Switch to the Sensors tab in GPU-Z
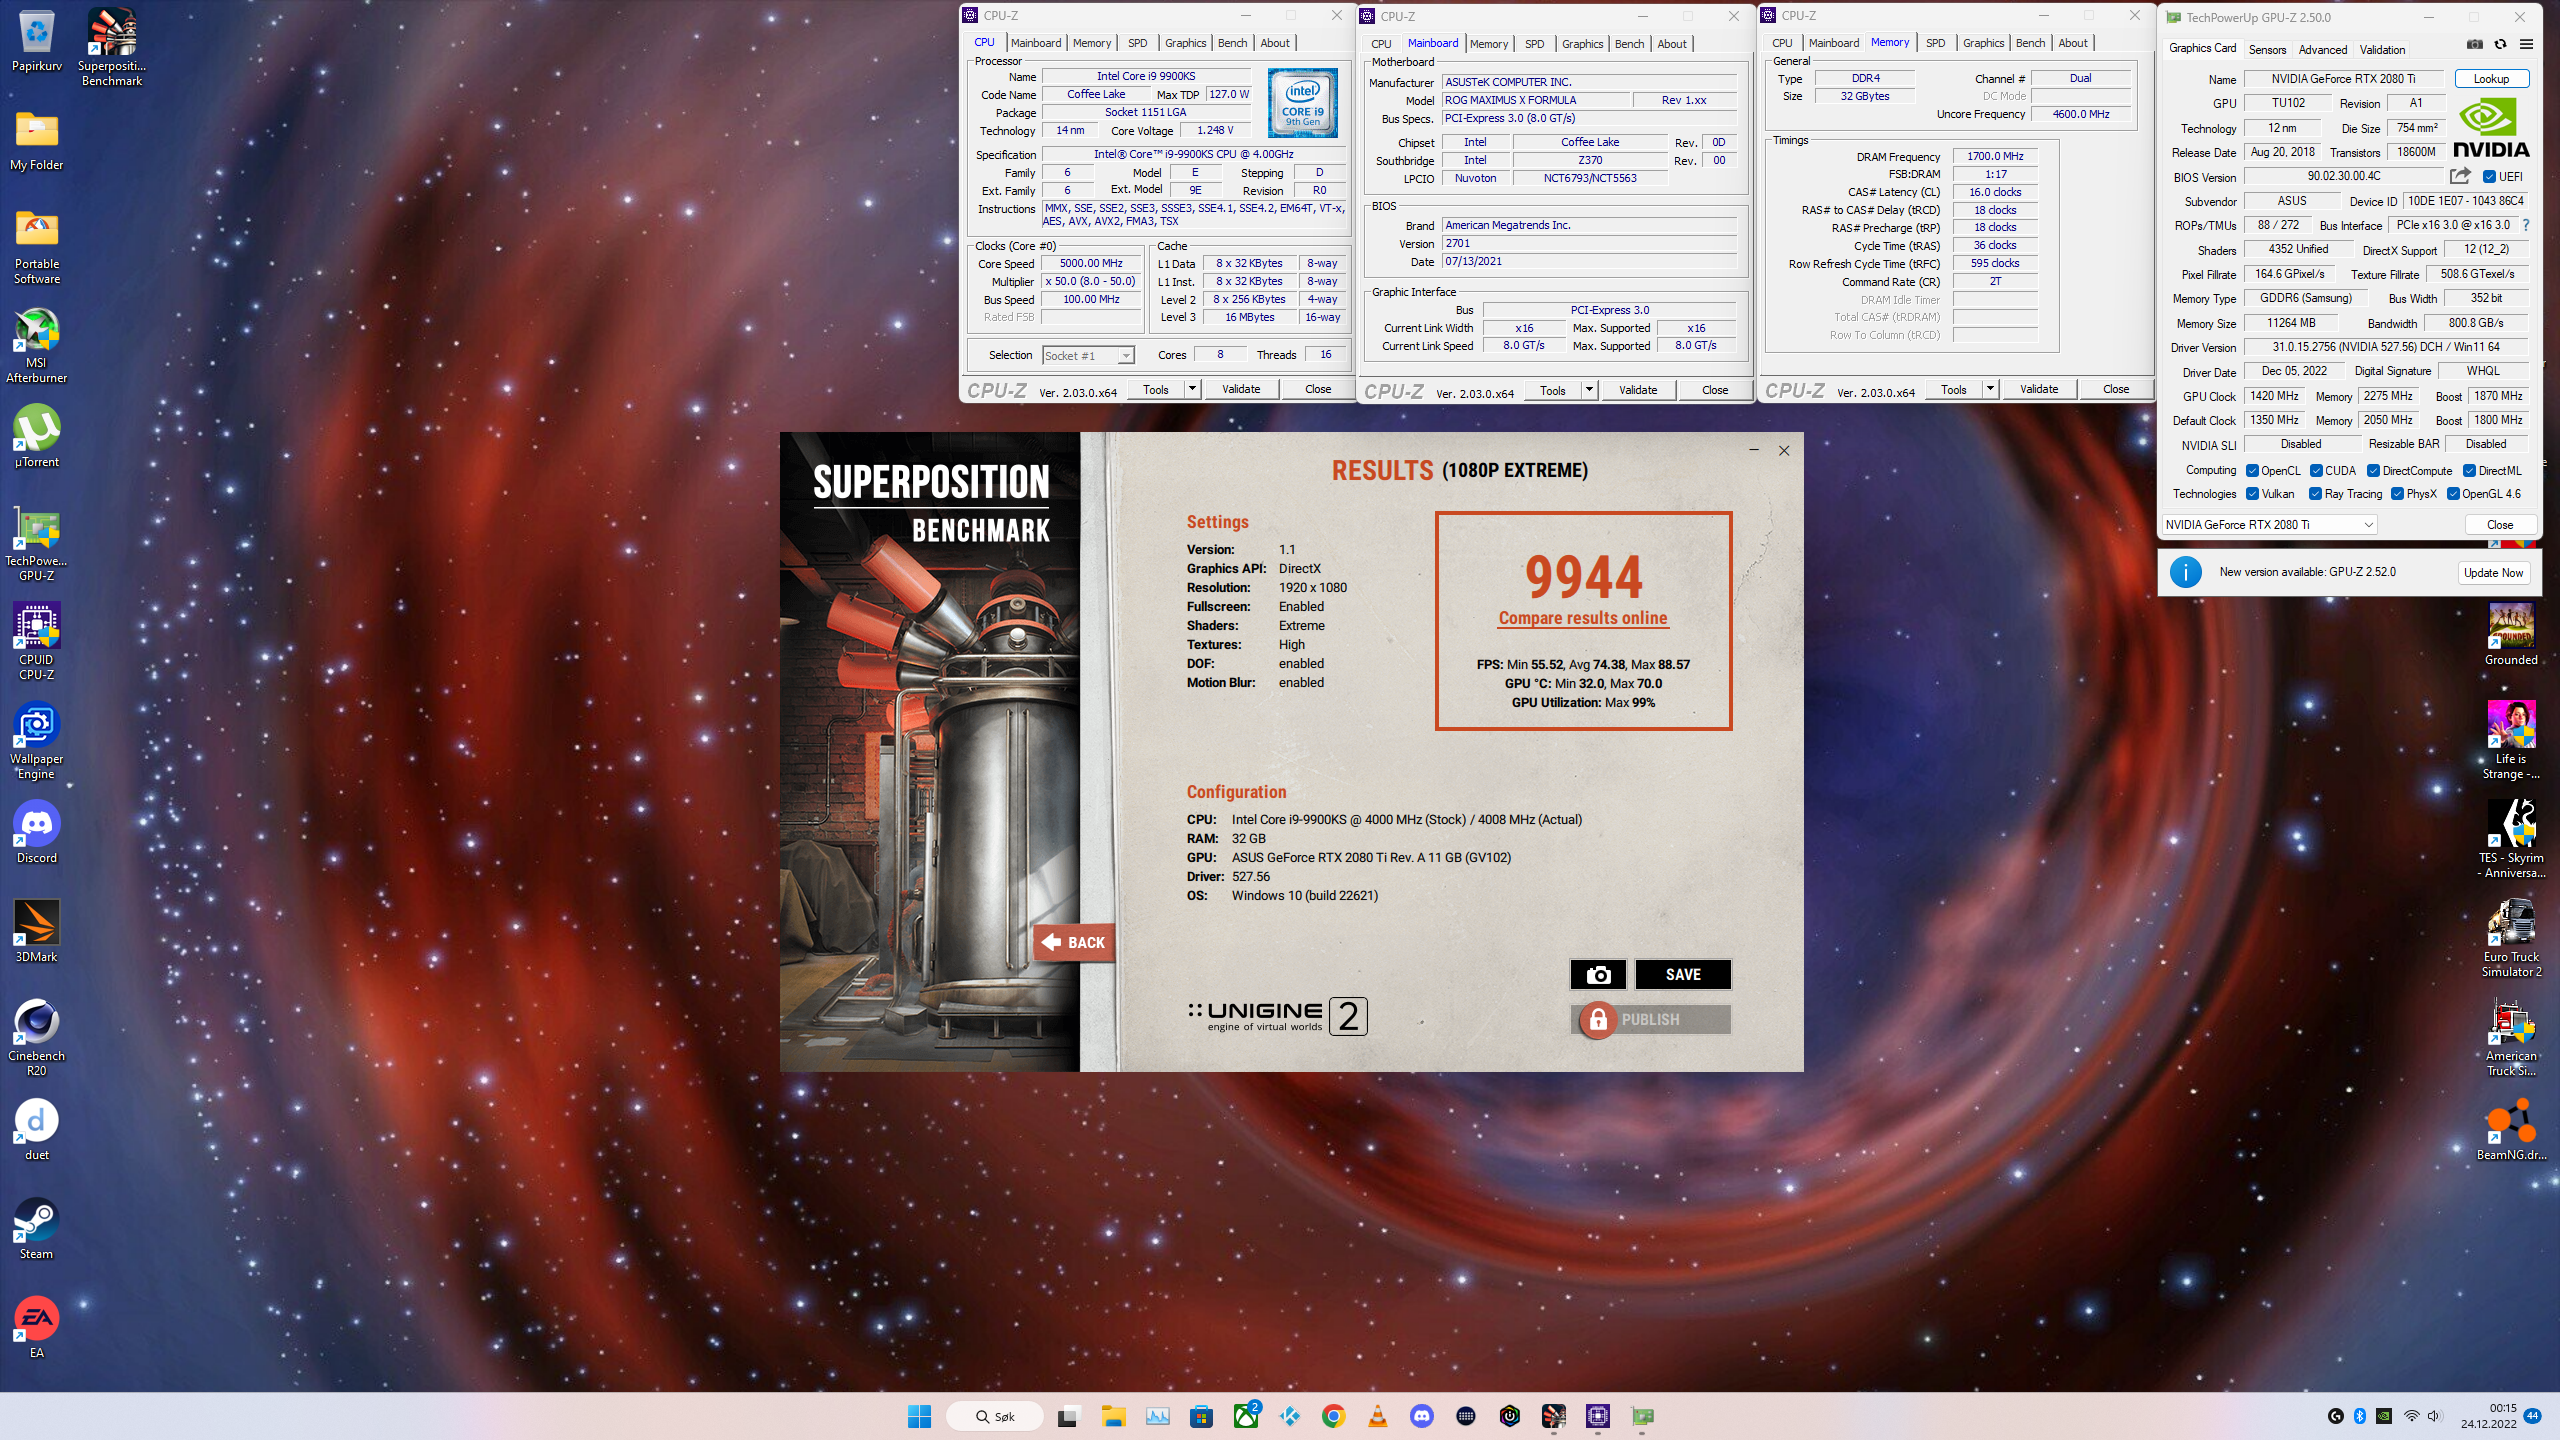This screenshot has width=2560, height=1440. [x=2267, y=50]
